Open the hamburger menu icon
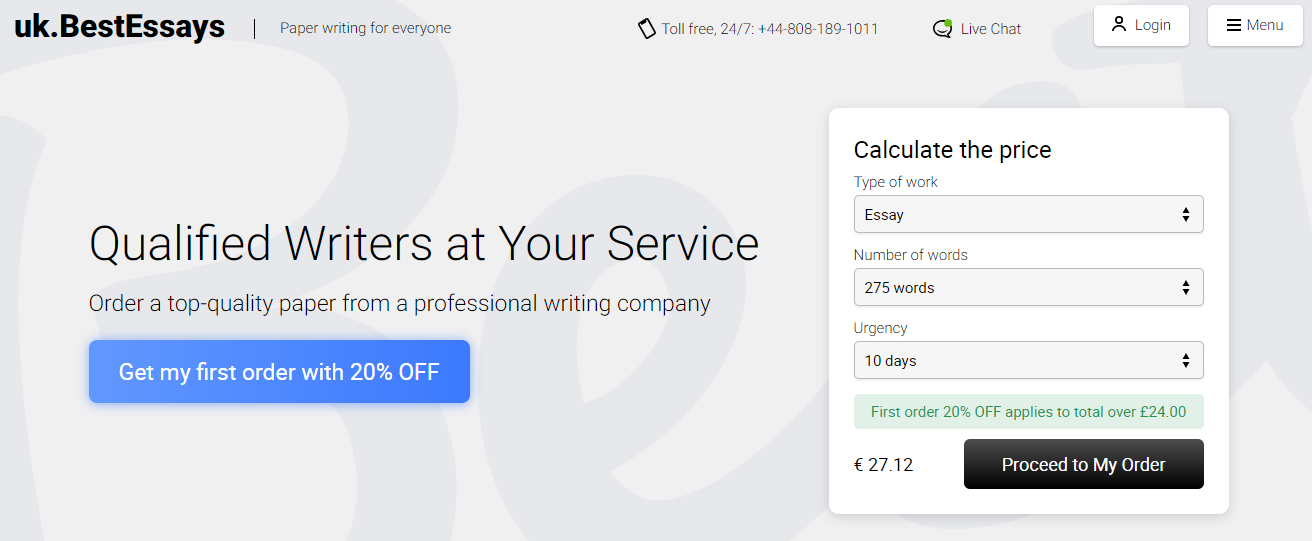This screenshot has height=541, width=1312. pyautogui.click(x=1234, y=25)
